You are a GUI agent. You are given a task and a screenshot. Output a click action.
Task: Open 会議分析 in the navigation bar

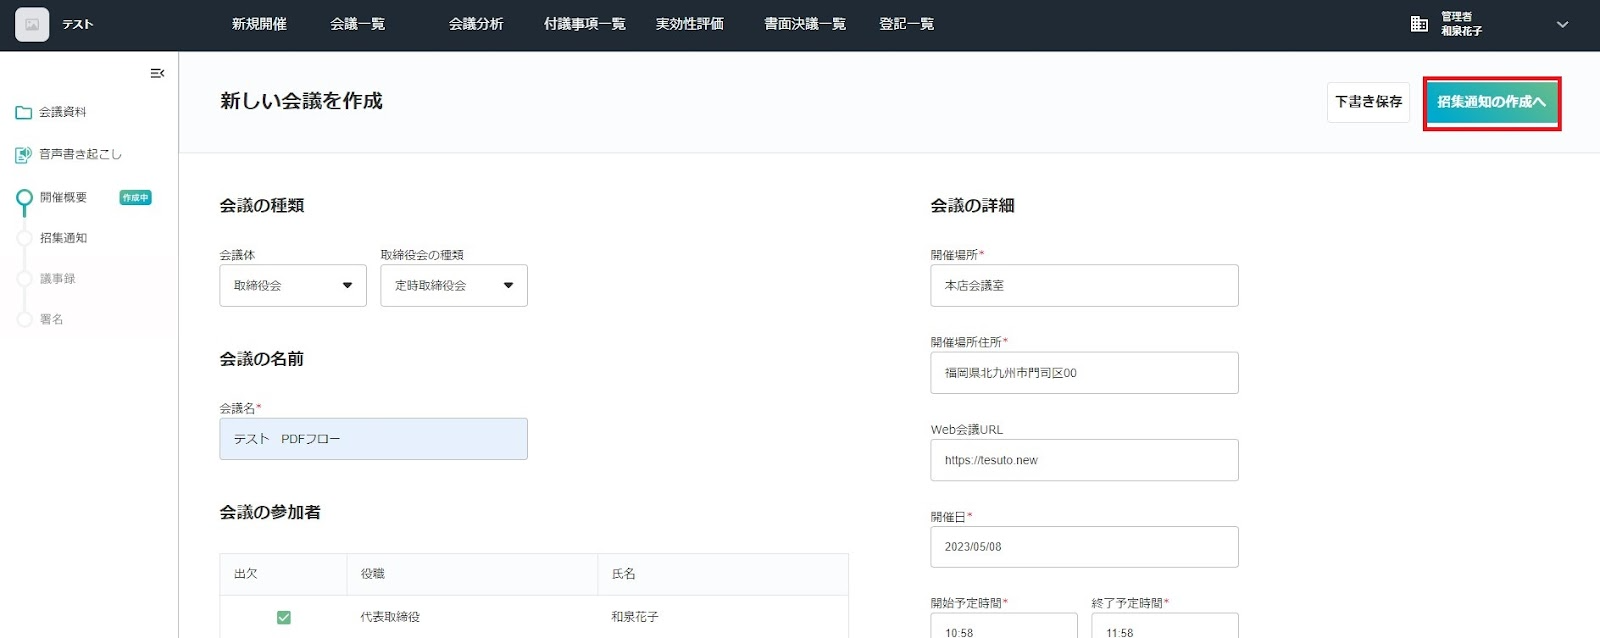(x=476, y=24)
